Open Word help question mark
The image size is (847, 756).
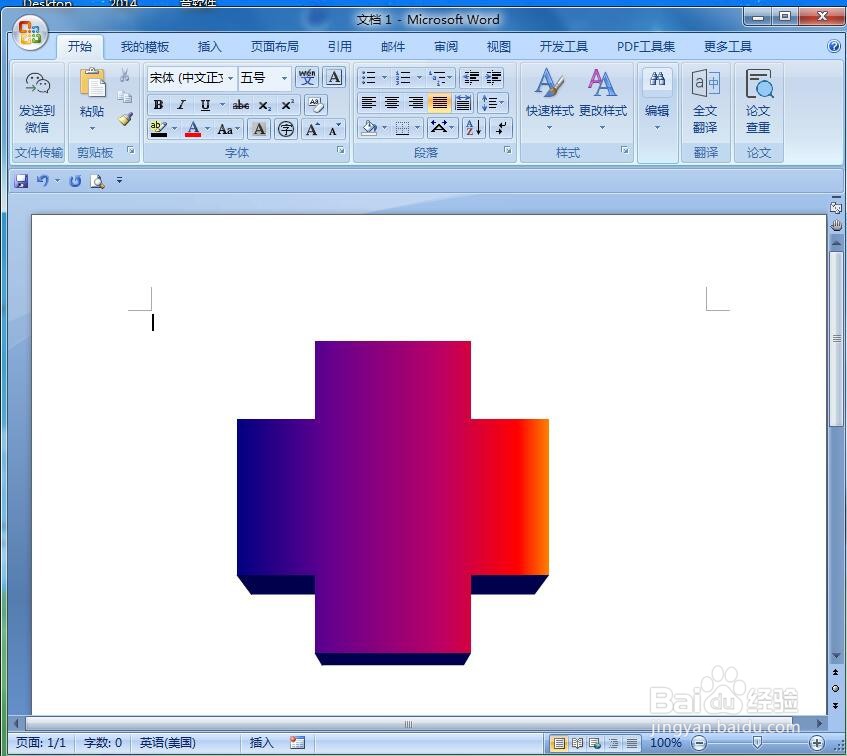833,46
